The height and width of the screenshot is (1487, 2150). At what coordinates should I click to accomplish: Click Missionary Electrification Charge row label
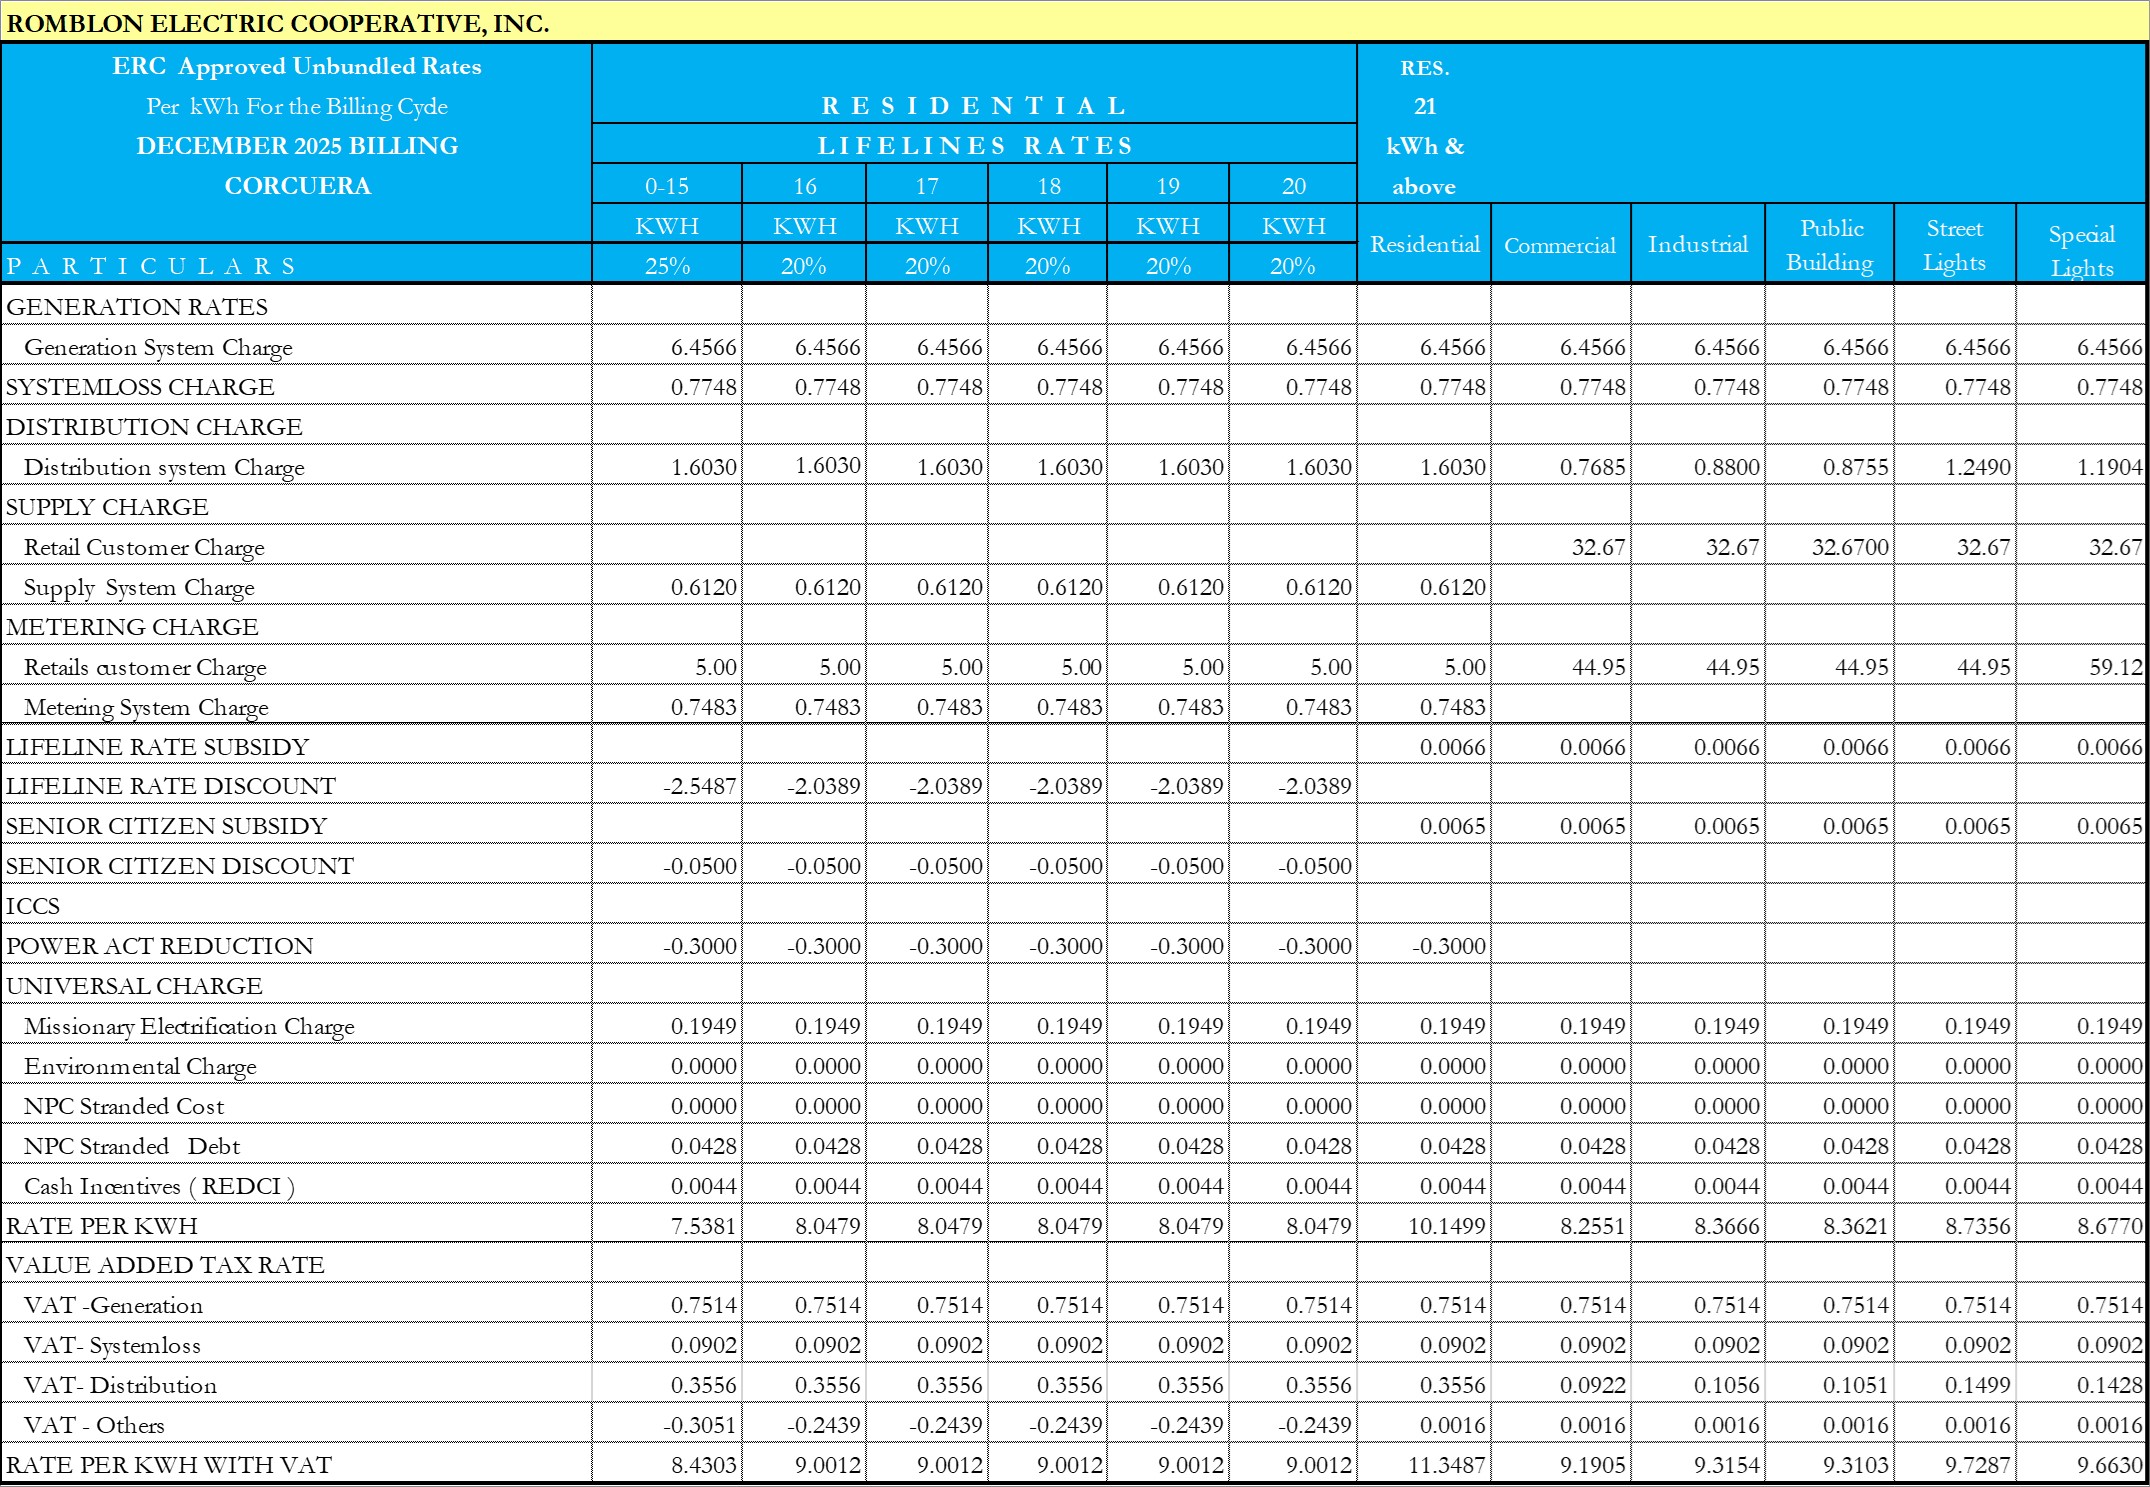point(189,1026)
